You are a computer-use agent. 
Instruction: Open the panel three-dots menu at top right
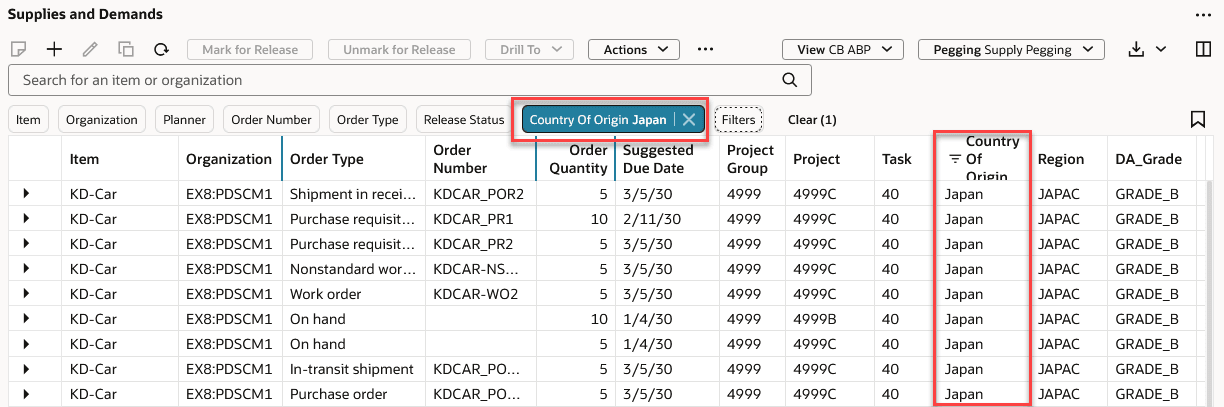coord(1203,15)
